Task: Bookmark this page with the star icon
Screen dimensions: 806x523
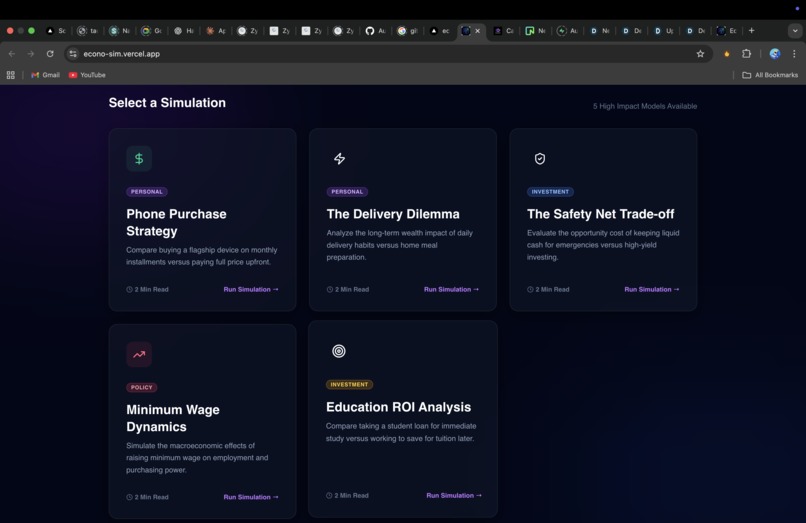Action: click(700, 53)
